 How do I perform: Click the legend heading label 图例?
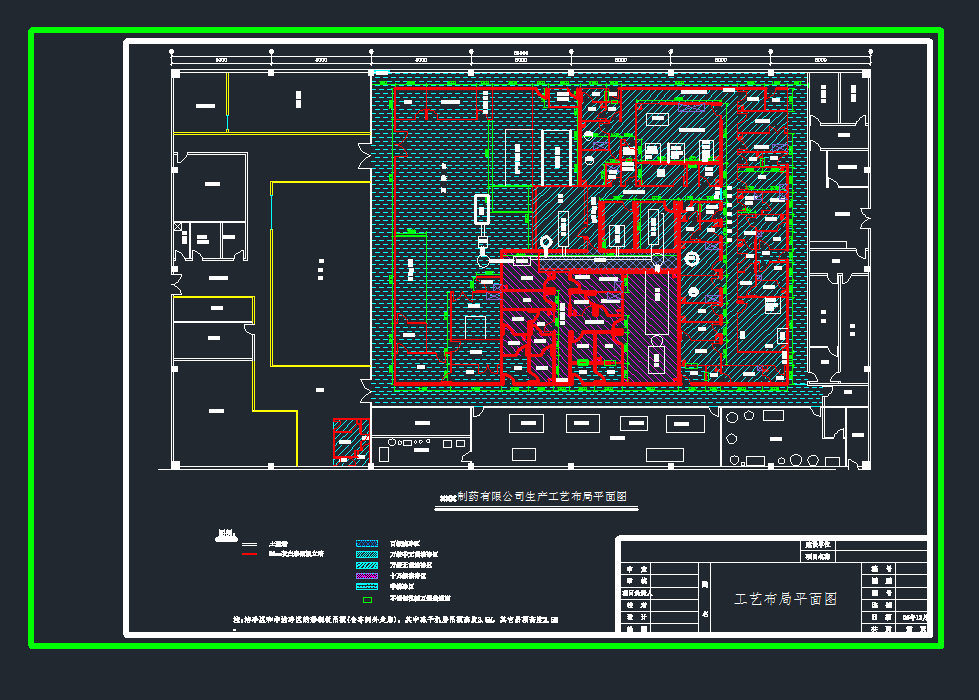click(x=226, y=533)
